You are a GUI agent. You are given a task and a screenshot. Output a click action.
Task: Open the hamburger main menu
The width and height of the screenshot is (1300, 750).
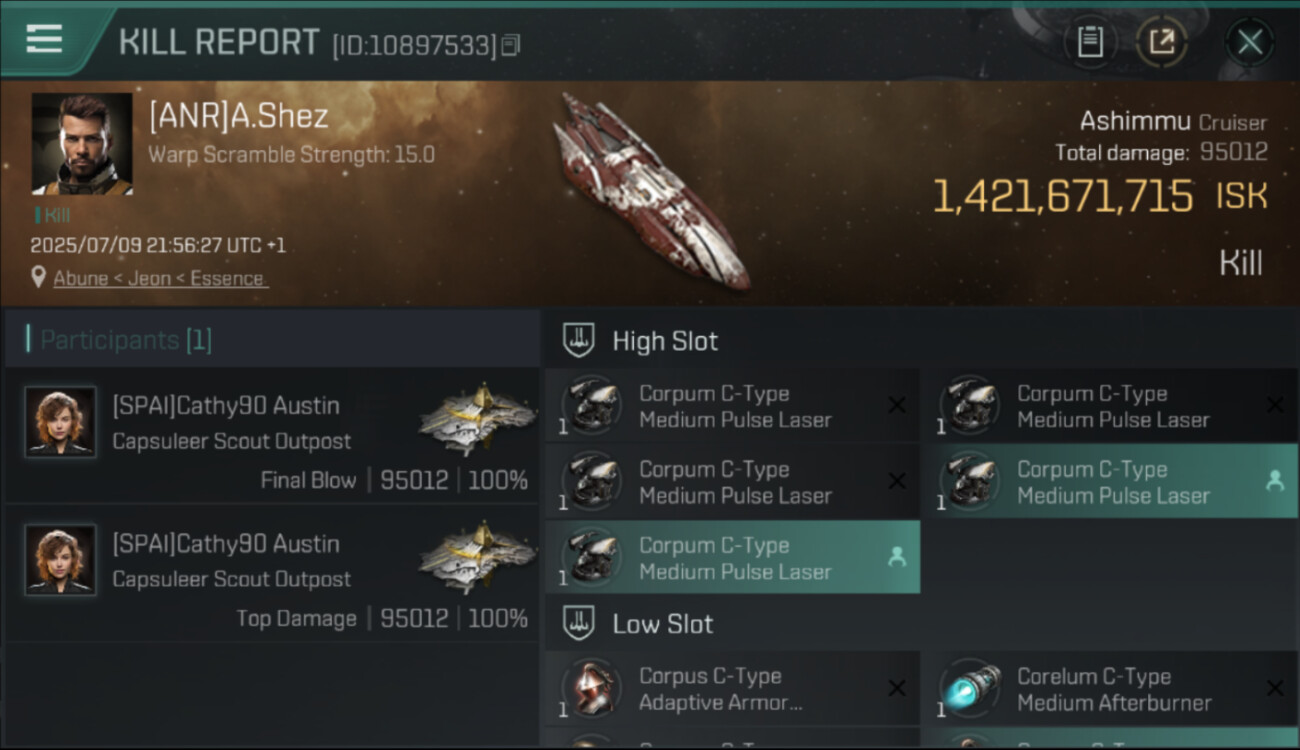coord(45,40)
